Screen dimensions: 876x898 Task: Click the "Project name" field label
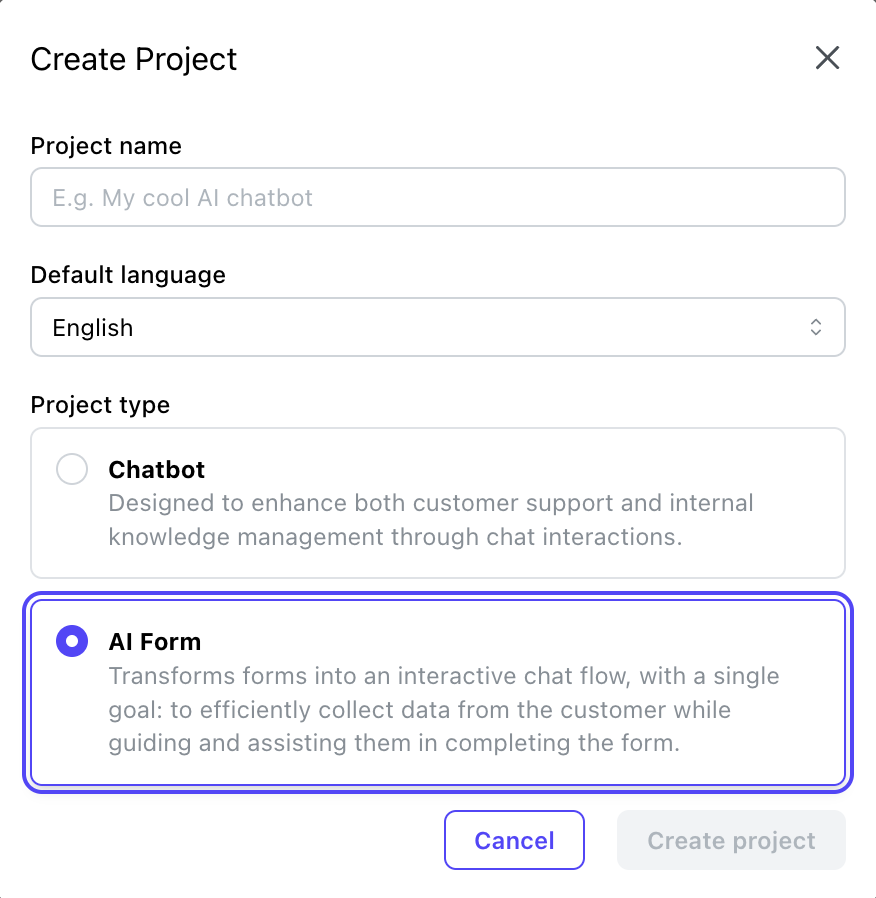pos(106,146)
